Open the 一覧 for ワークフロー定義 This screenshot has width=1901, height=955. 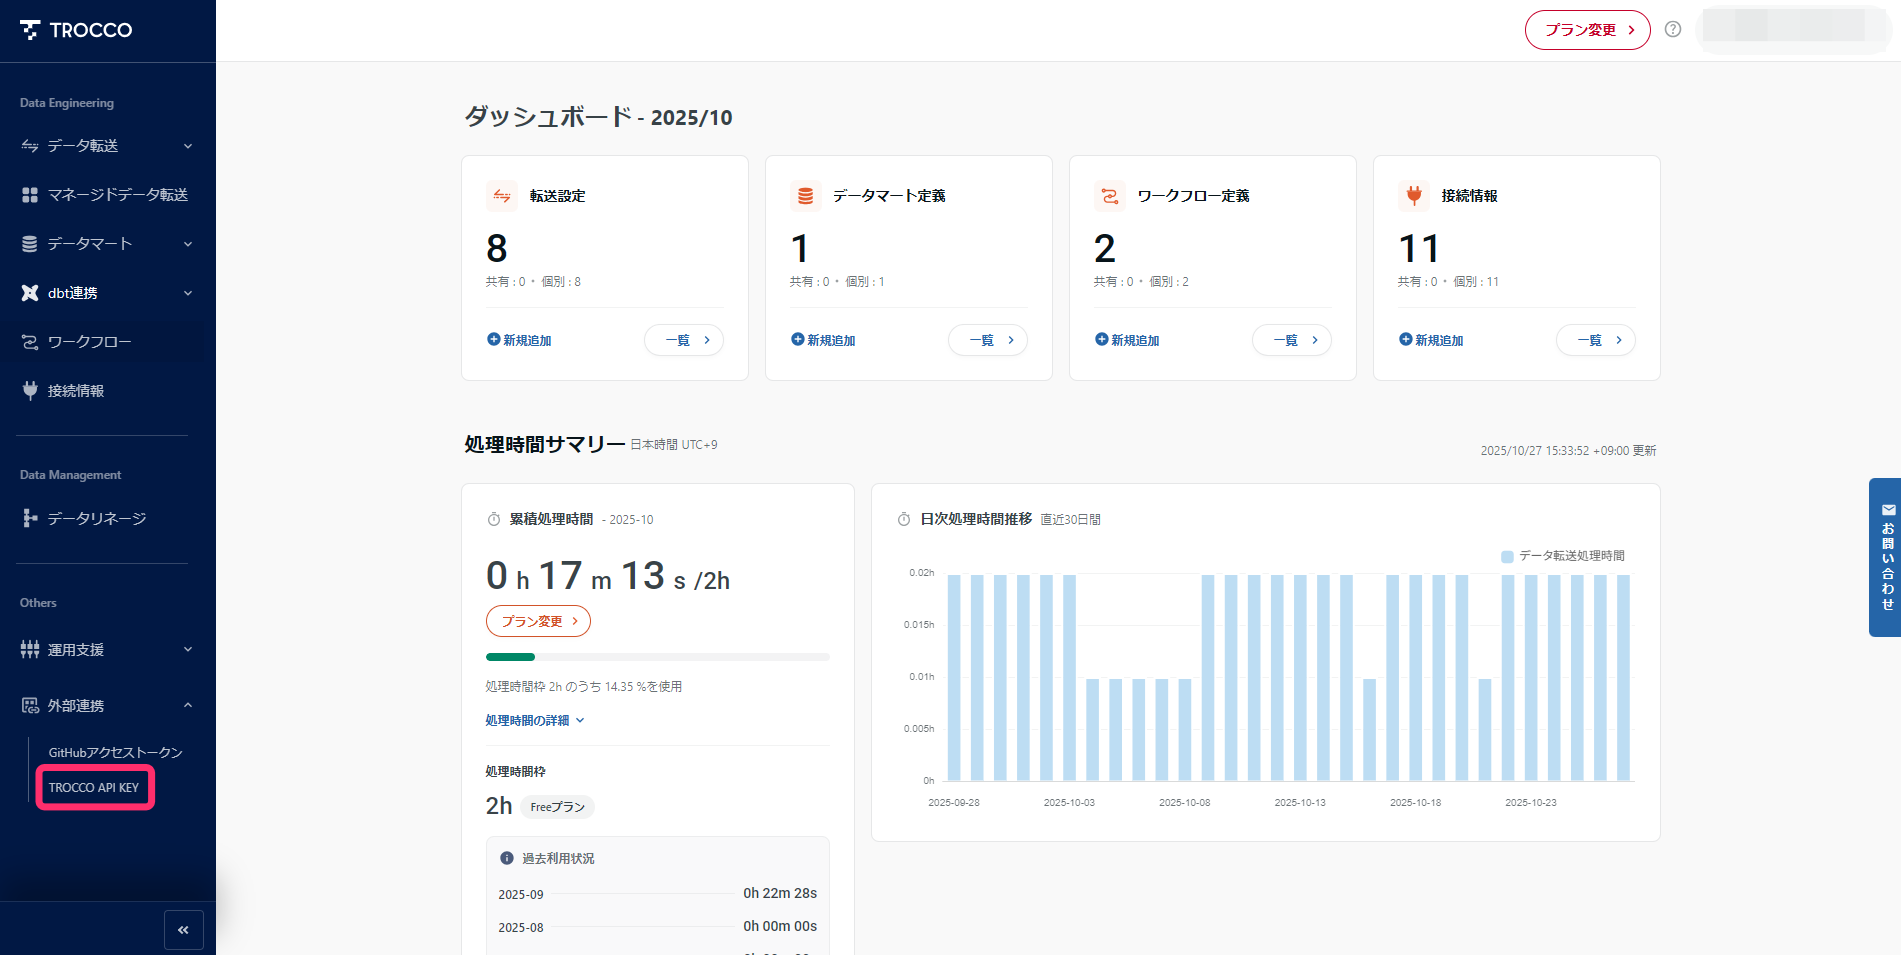click(1291, 340)
